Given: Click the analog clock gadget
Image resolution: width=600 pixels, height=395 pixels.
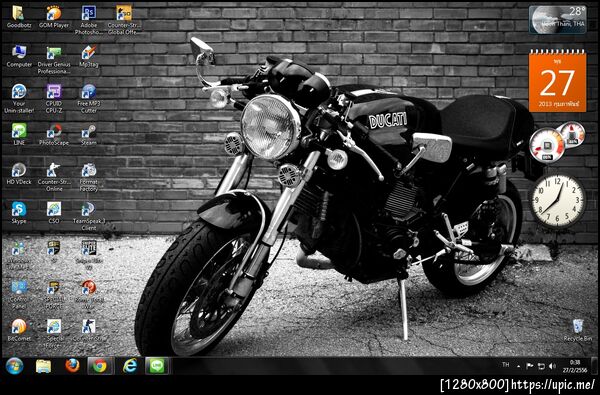Looking at the screenshot, I should point(558,200).
